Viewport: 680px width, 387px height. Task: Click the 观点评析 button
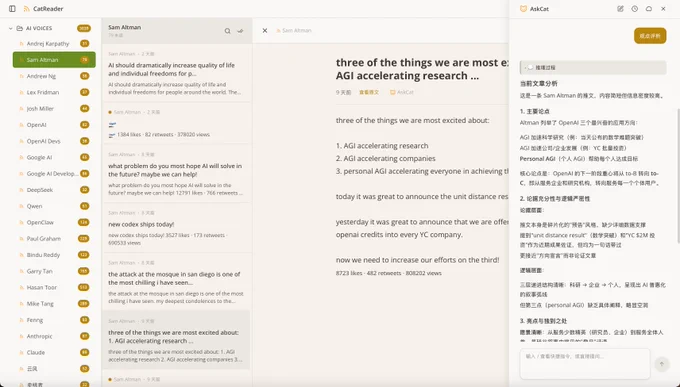tap(650, 36)
